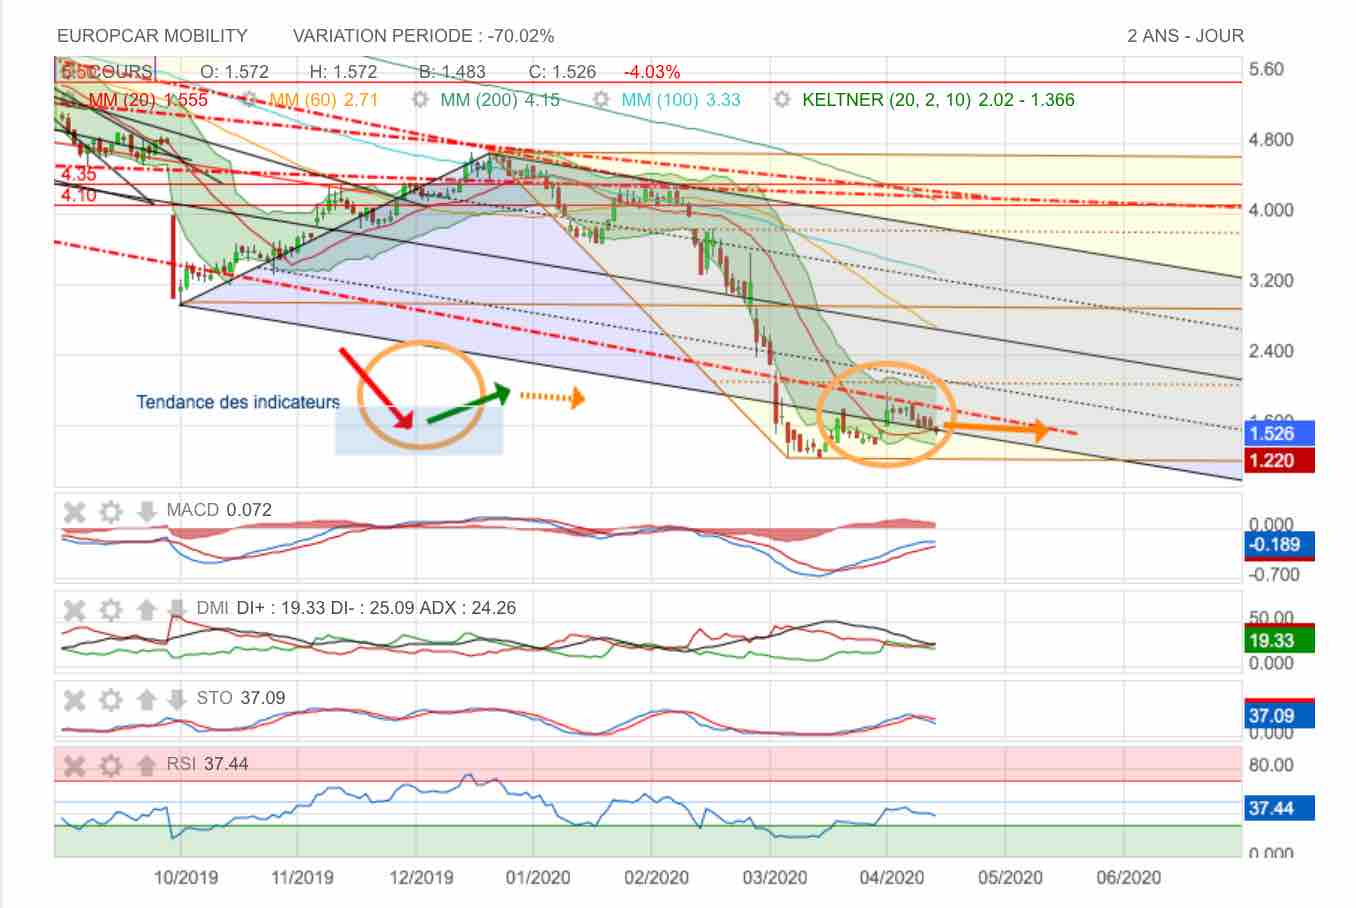Image resolution: width=1356 pixels, height=908 pixels.
Task: Click the 4.35 resistance level label
Action: pyautogui.click(x=78, y=175)
